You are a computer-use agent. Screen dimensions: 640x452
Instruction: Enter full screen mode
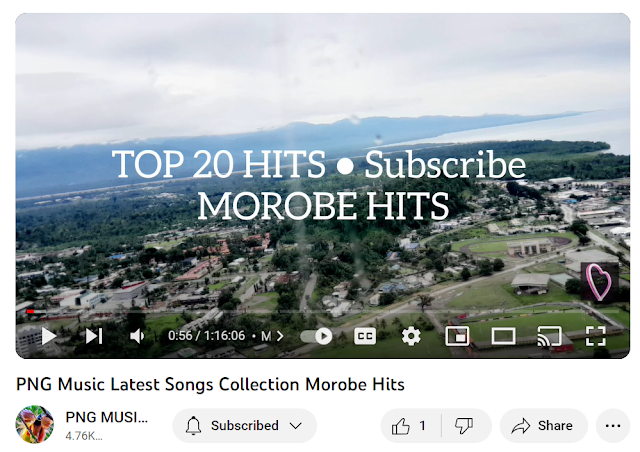point(596,336)
